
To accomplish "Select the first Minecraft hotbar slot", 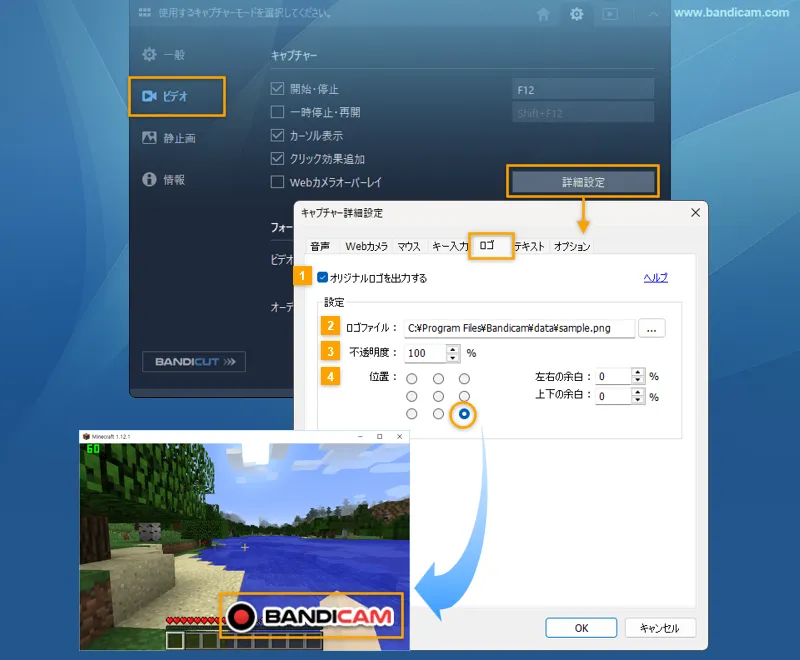I will 175,640.
